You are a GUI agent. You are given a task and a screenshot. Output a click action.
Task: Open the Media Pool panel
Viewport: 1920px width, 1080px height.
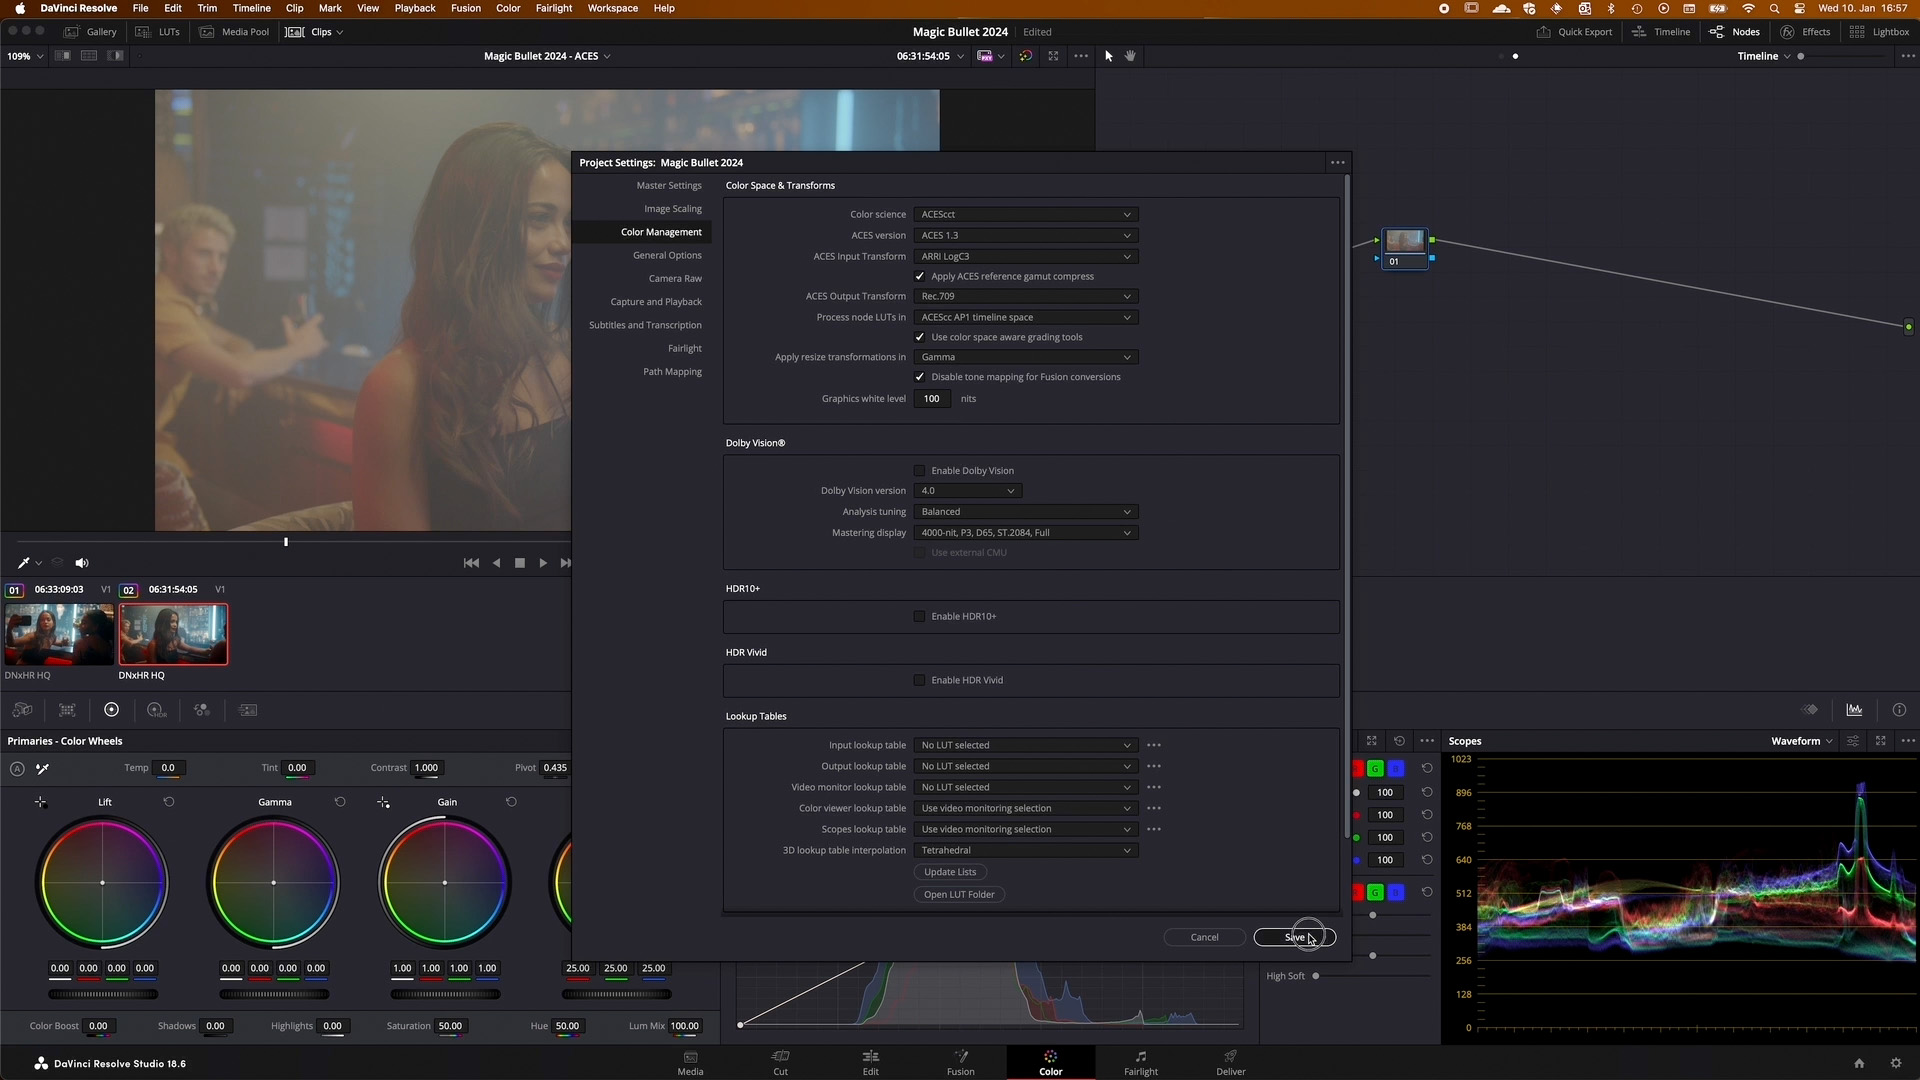point(234,32)
